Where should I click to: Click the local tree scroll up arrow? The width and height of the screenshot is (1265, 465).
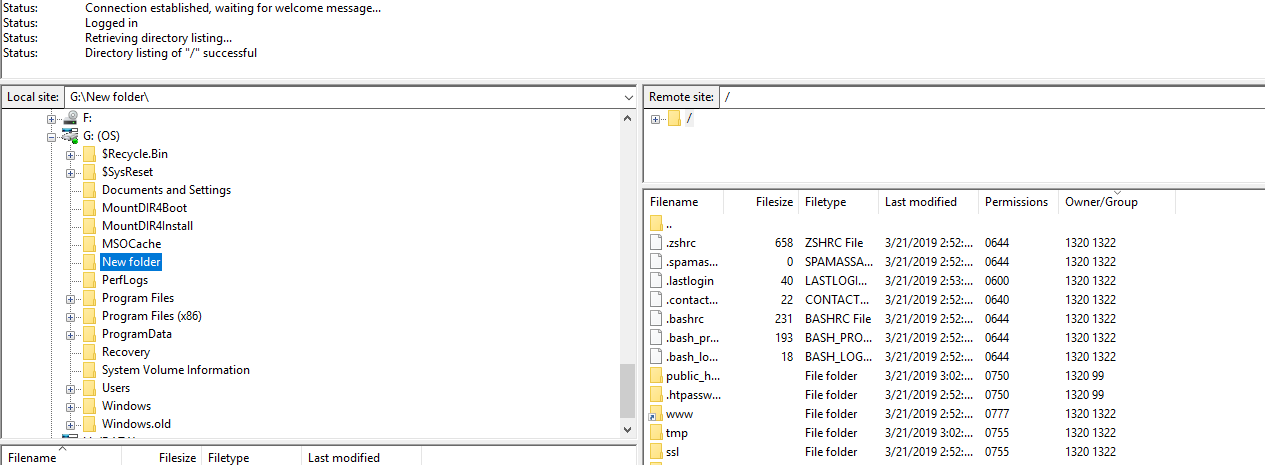click(628, 117)
